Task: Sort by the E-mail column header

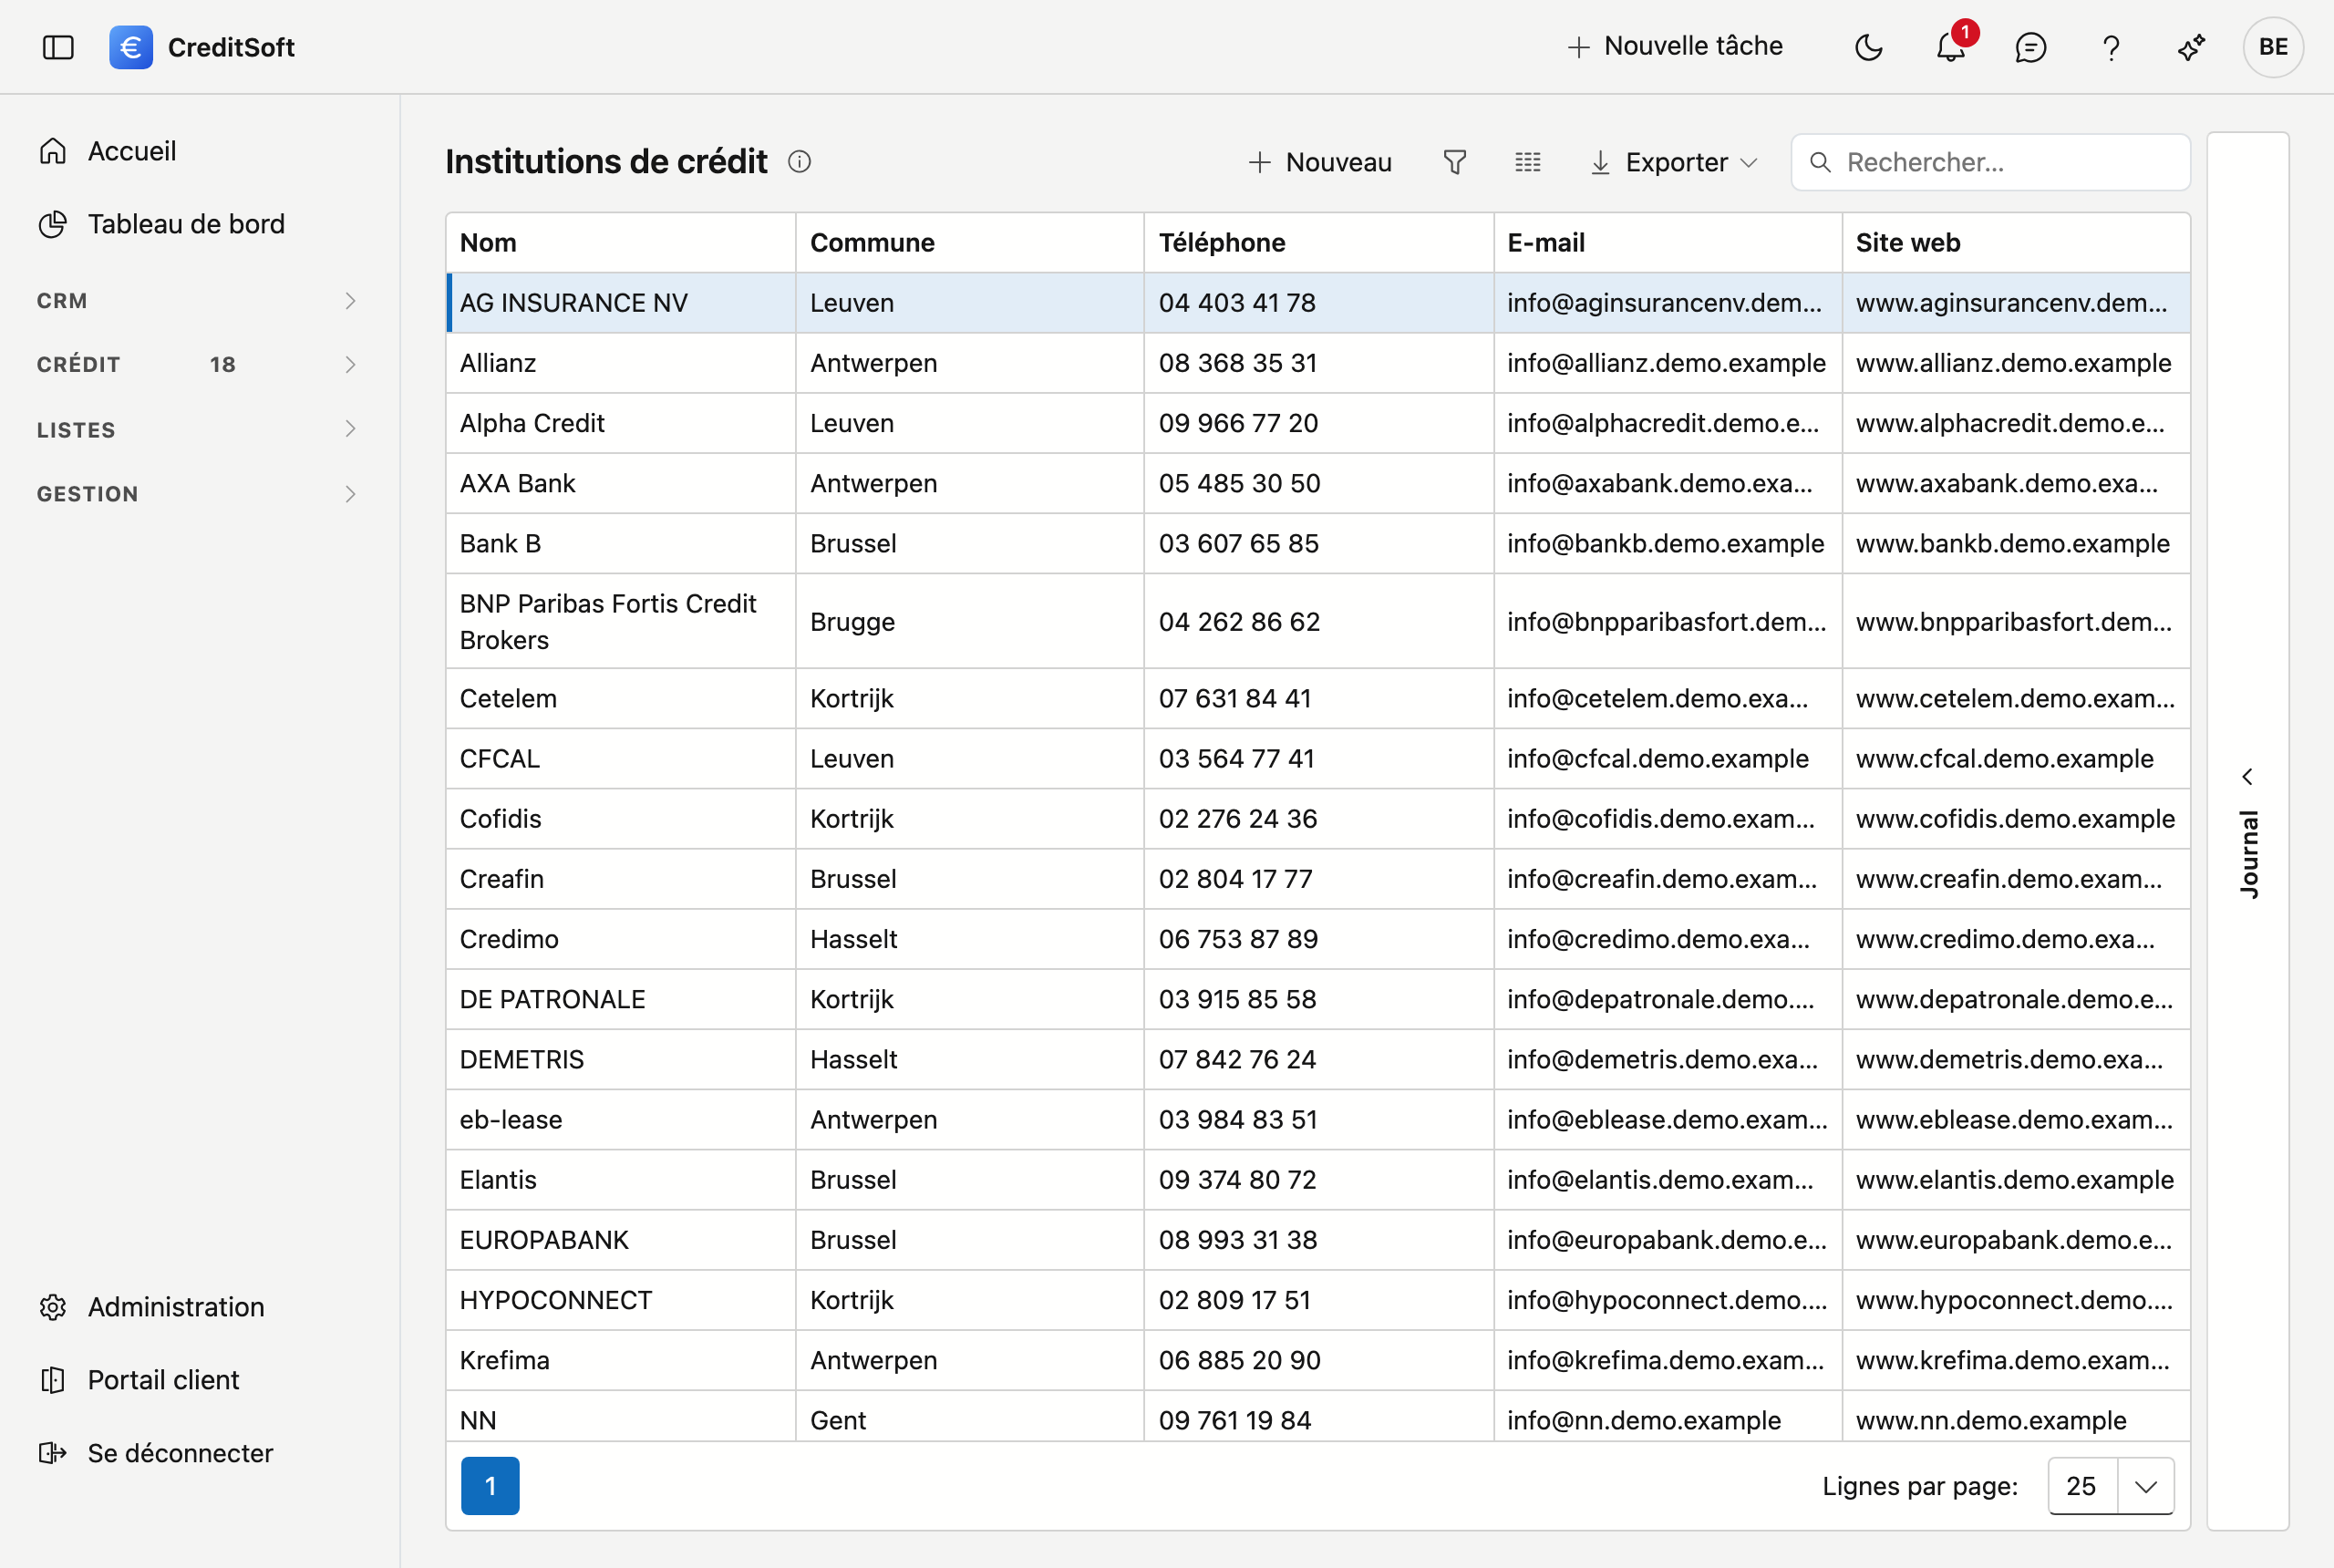Action: point(1667,243)
